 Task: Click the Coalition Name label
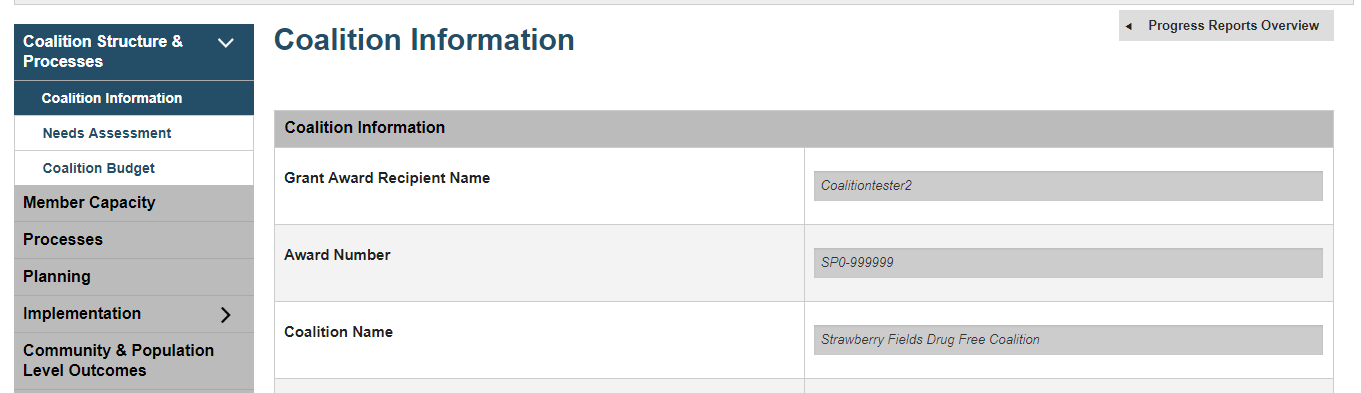tap(338, 332)
